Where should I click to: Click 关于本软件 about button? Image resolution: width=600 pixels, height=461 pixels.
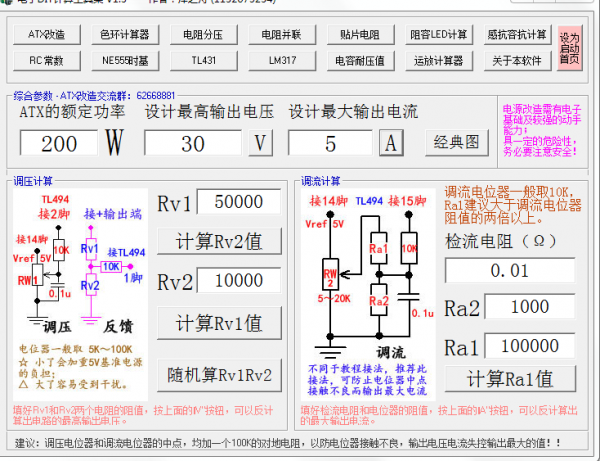coord(516,60)
